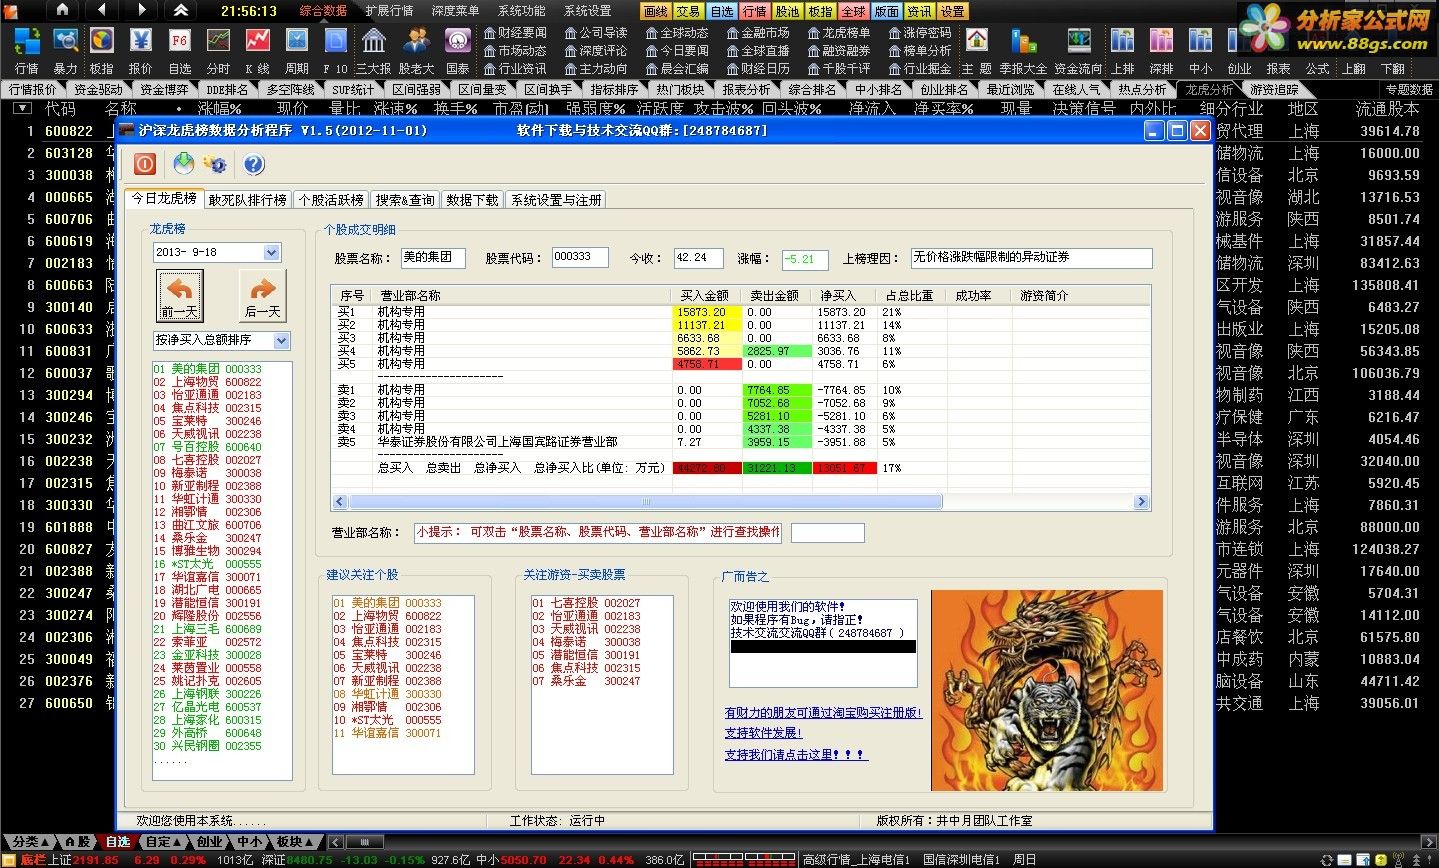
Task: Expand the 自定 bottom tab menu
Action: (163, 841)
